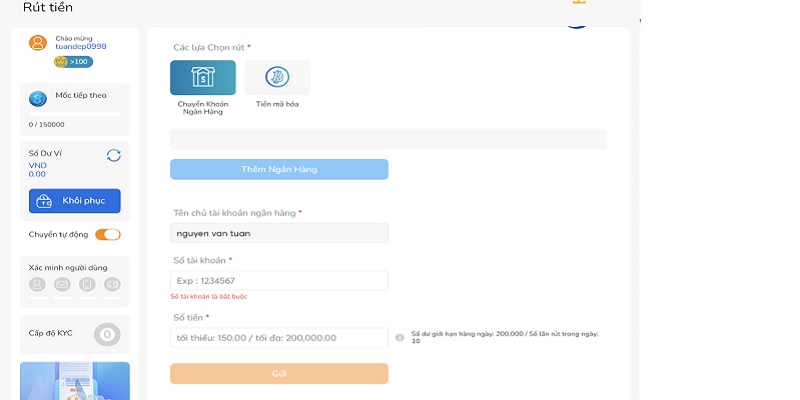The width and height of the screenshot is (800, 400).
Task: Click the Gửi submit button
Action: [279, 373]
